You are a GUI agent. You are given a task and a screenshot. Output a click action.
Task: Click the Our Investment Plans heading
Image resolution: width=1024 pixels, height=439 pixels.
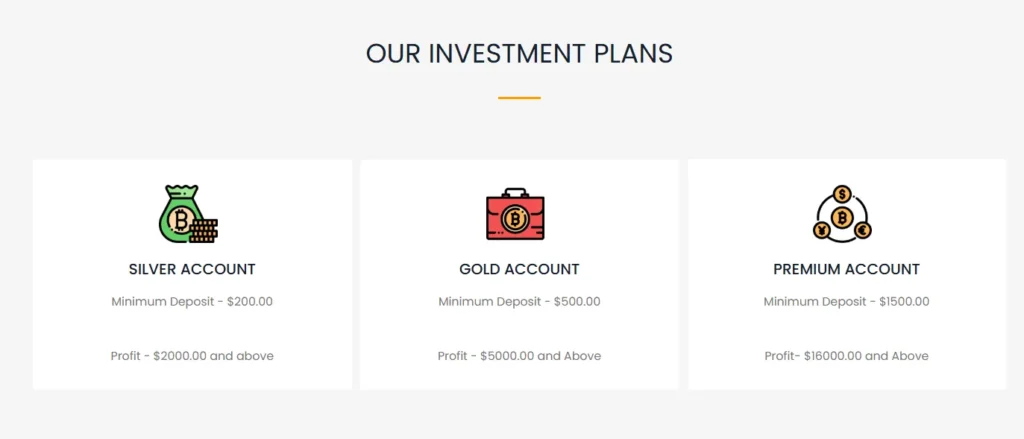(x=519, y=53)
